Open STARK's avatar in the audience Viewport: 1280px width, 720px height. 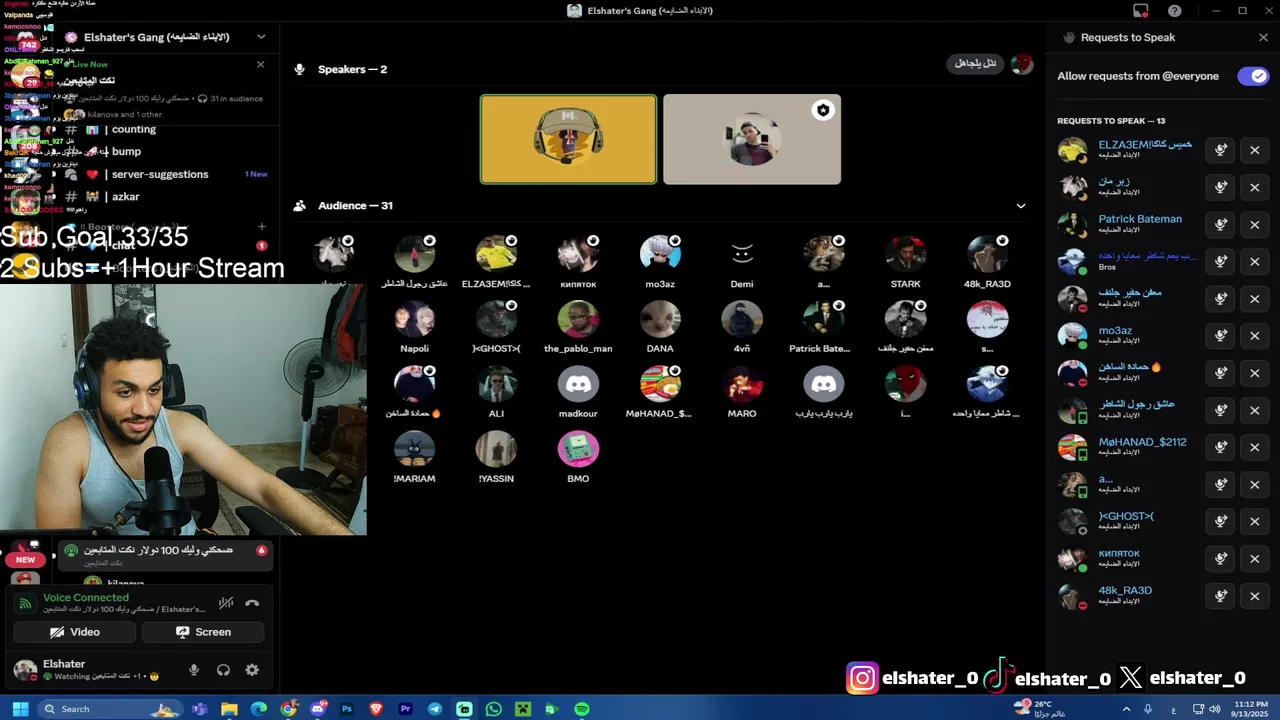pyautogui.click(x=905, y=254)
